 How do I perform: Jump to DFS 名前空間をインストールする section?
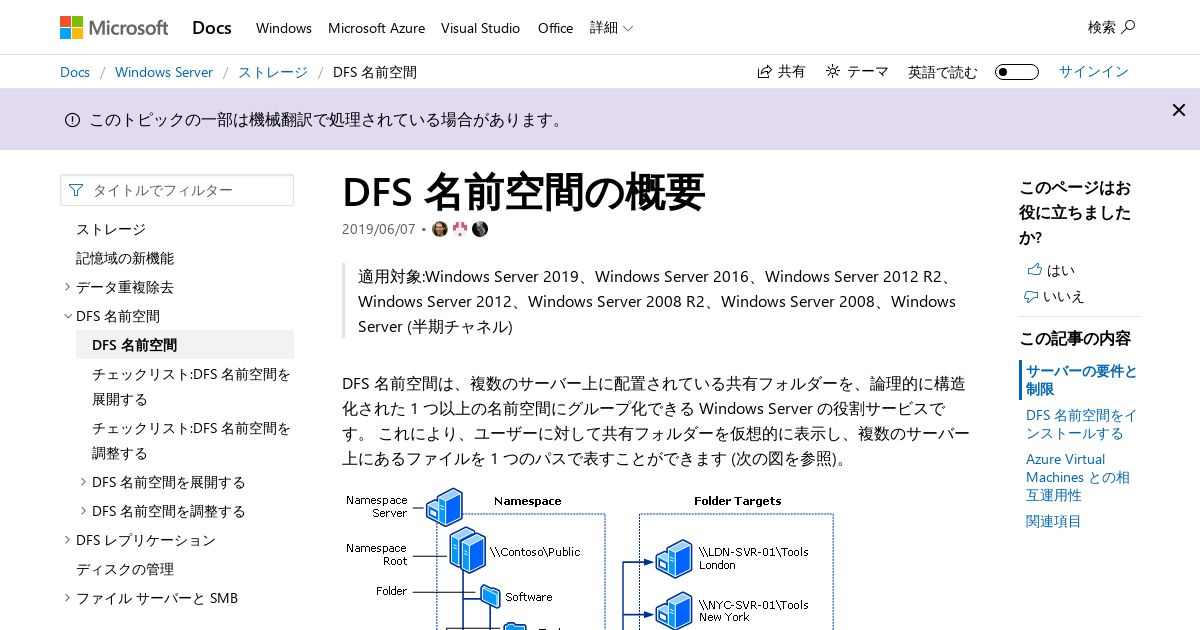1081,424
